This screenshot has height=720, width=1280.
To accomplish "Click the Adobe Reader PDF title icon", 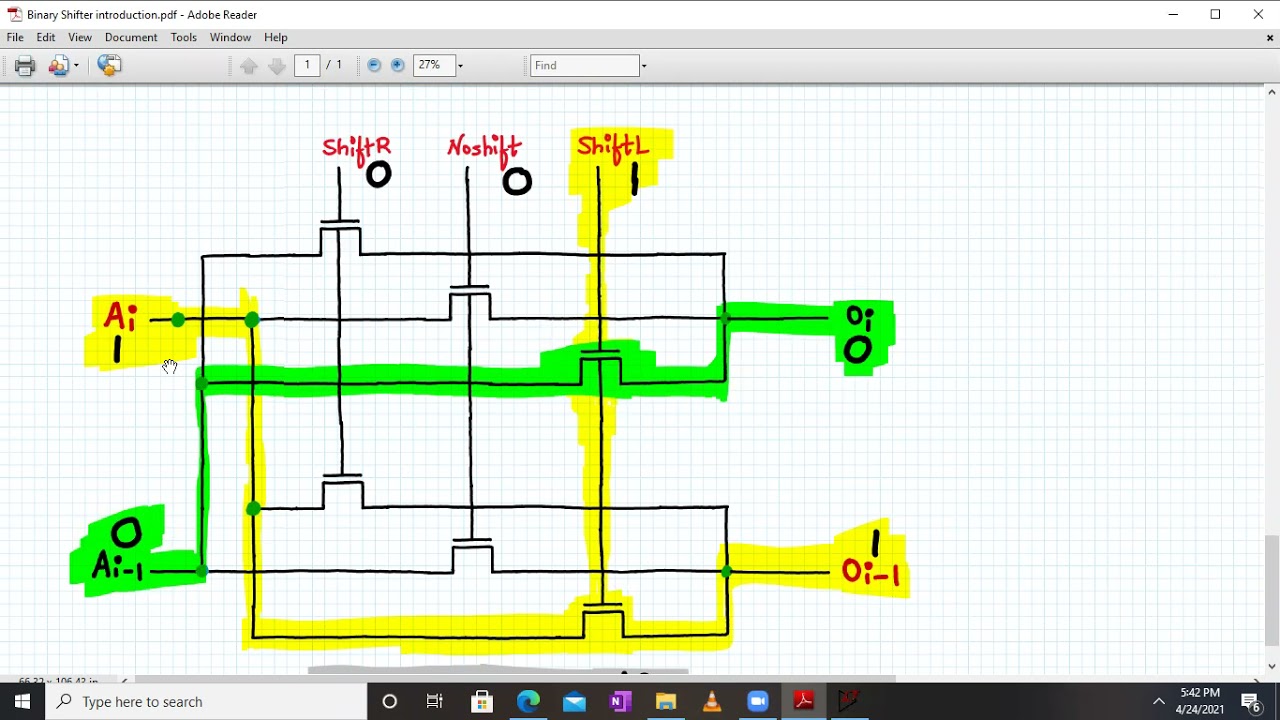I will (14, 14).
